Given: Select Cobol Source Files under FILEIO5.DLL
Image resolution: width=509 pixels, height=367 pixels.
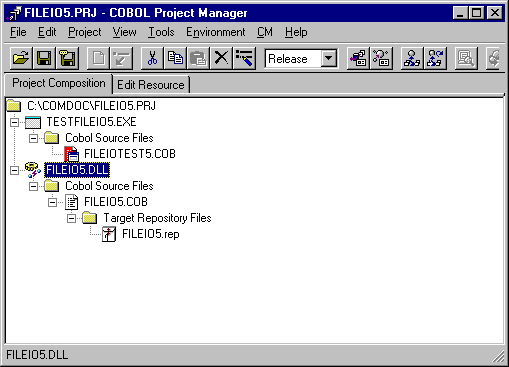Looking at the screenshot, I should (x=109, y=186).
